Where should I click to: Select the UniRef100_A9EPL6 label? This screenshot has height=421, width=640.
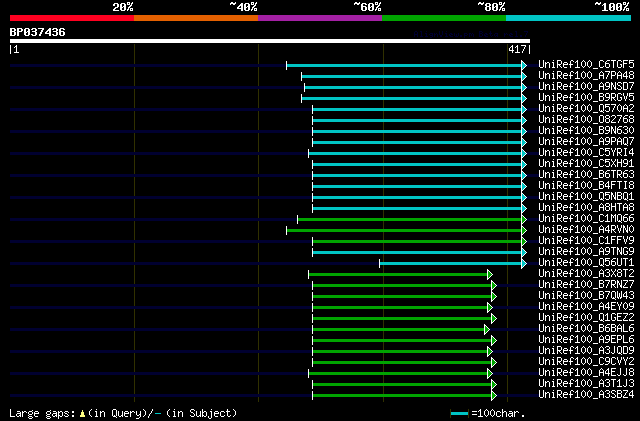click(586, 340)
